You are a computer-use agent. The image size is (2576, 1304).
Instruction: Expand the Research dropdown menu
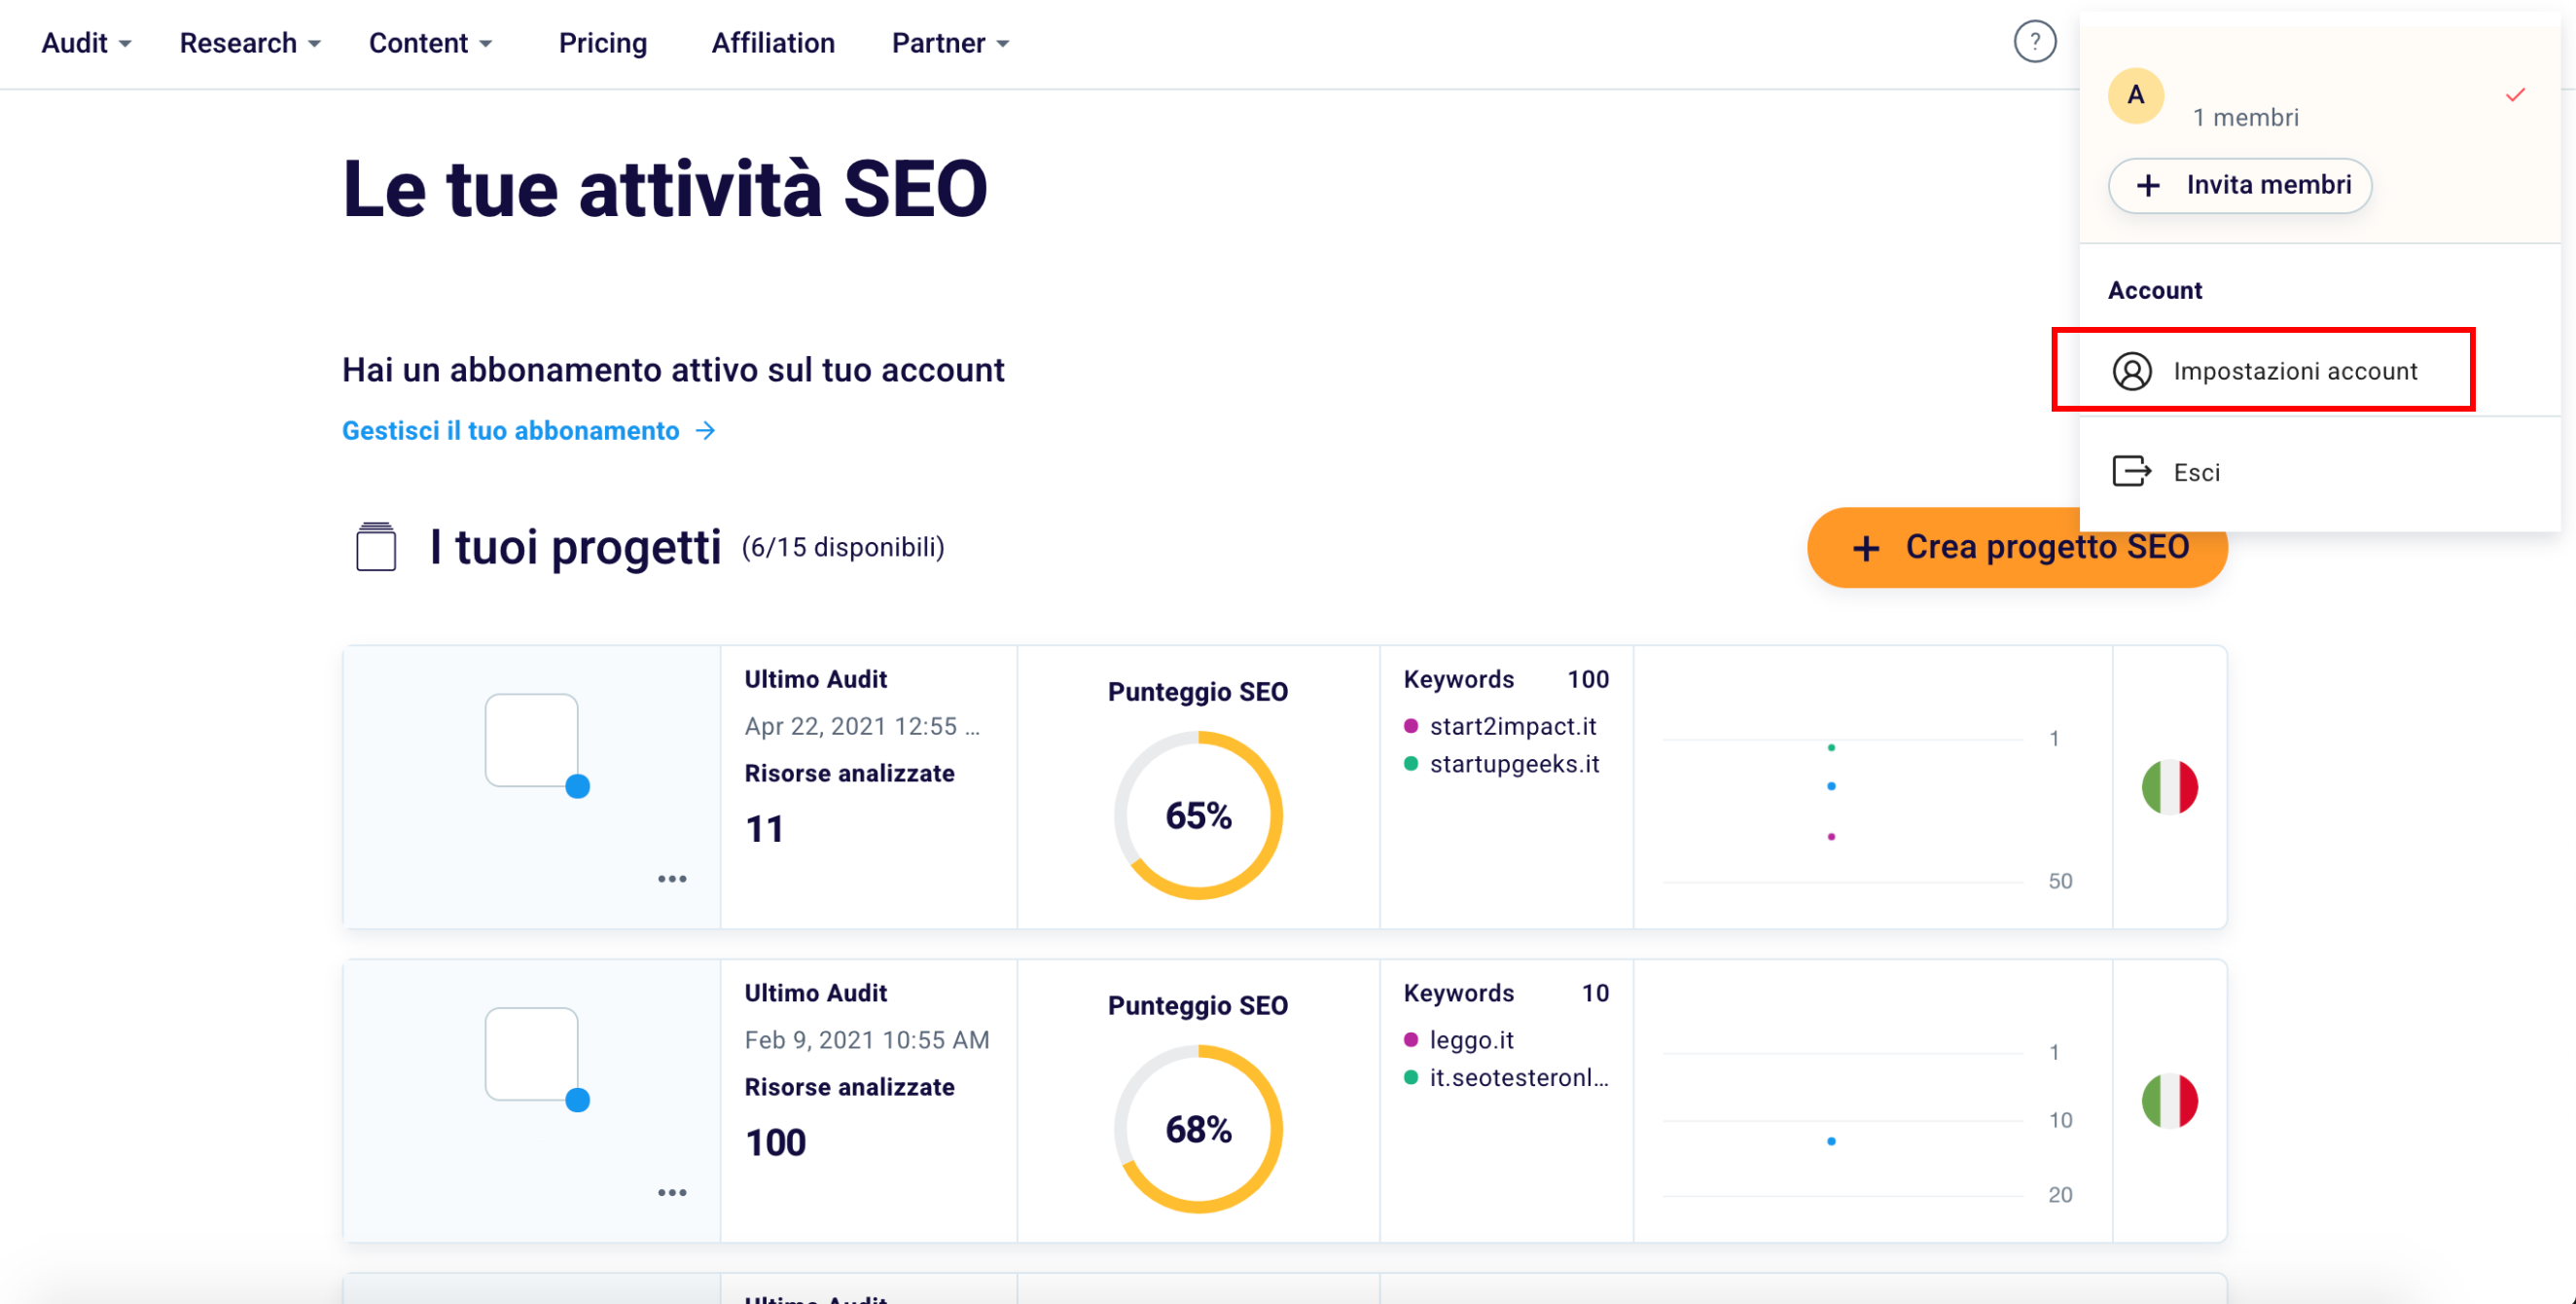[249, 43]
